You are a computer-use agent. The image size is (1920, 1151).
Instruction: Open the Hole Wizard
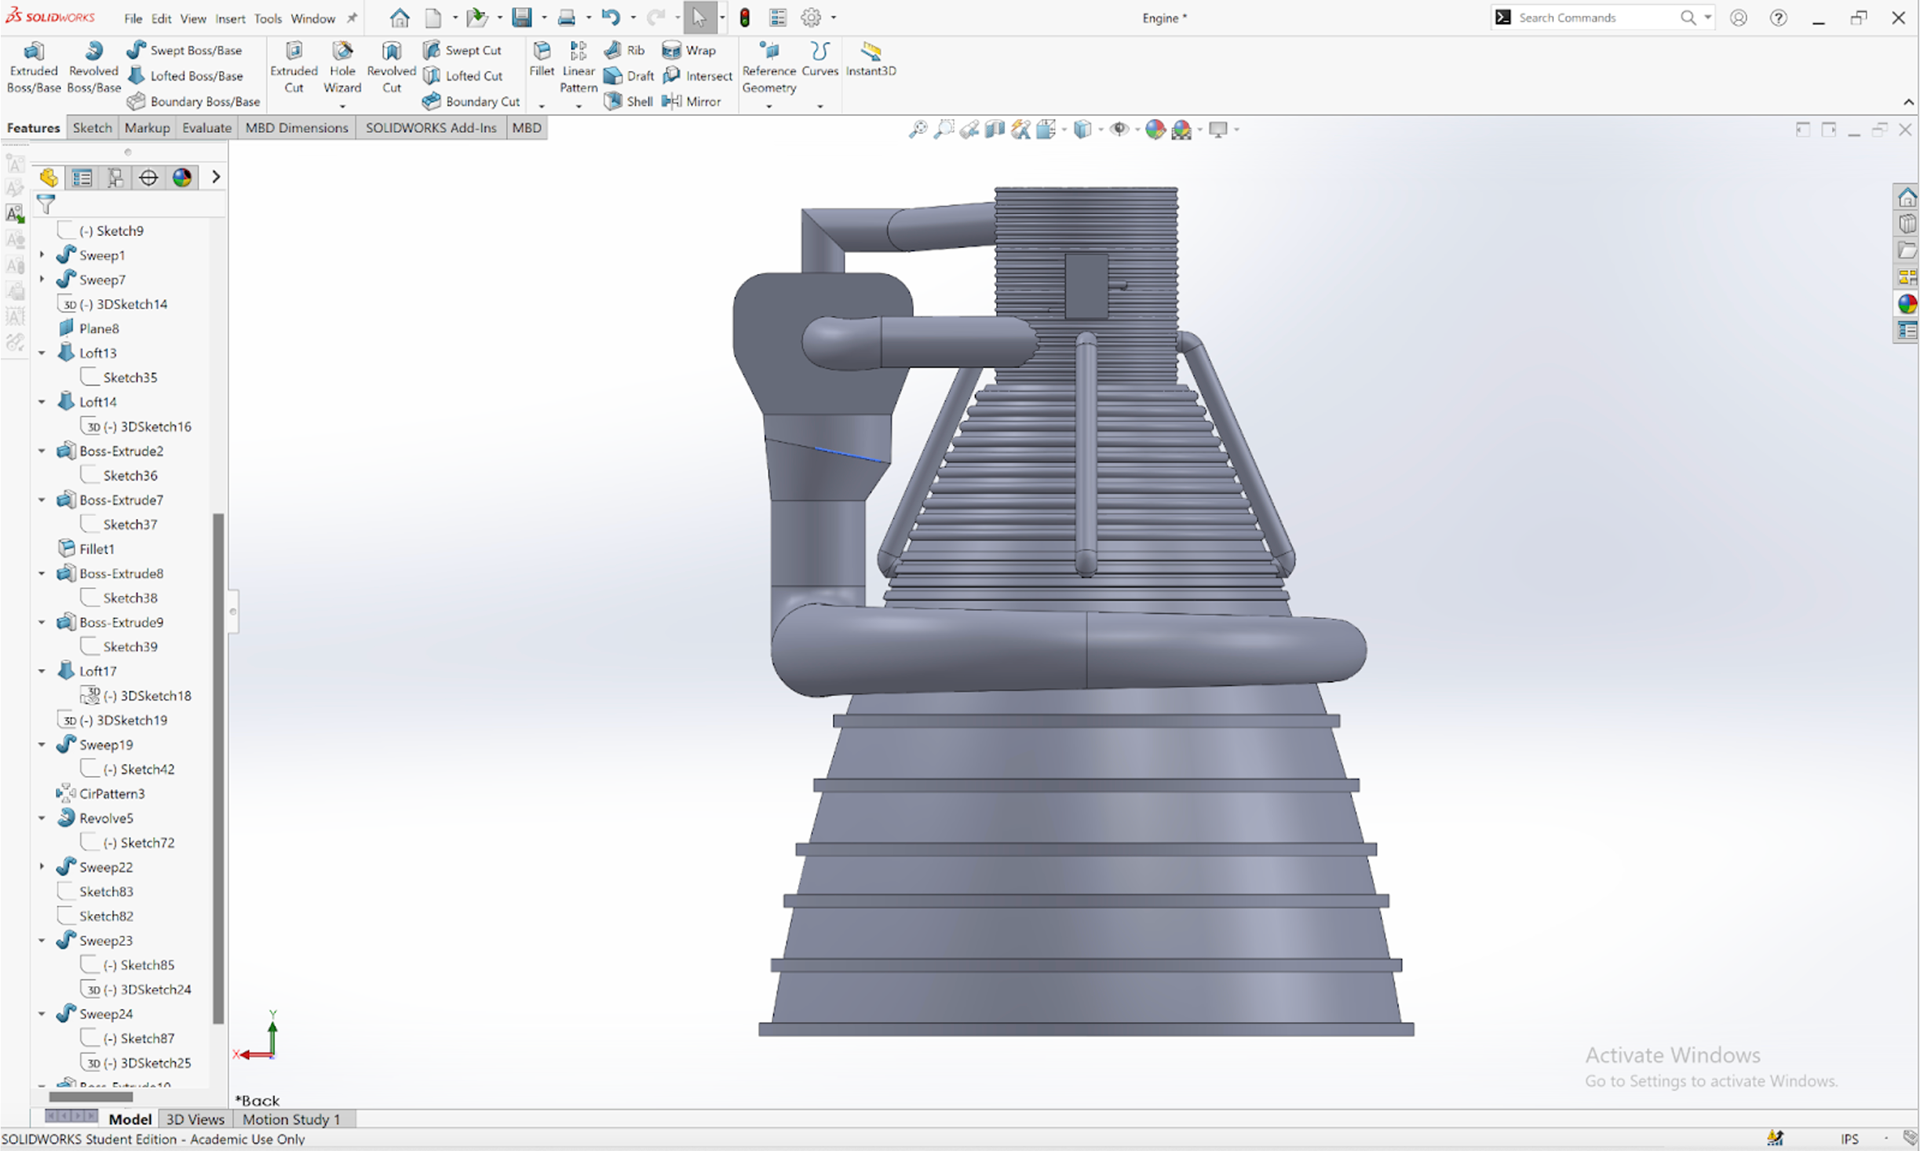coord(342,67)
